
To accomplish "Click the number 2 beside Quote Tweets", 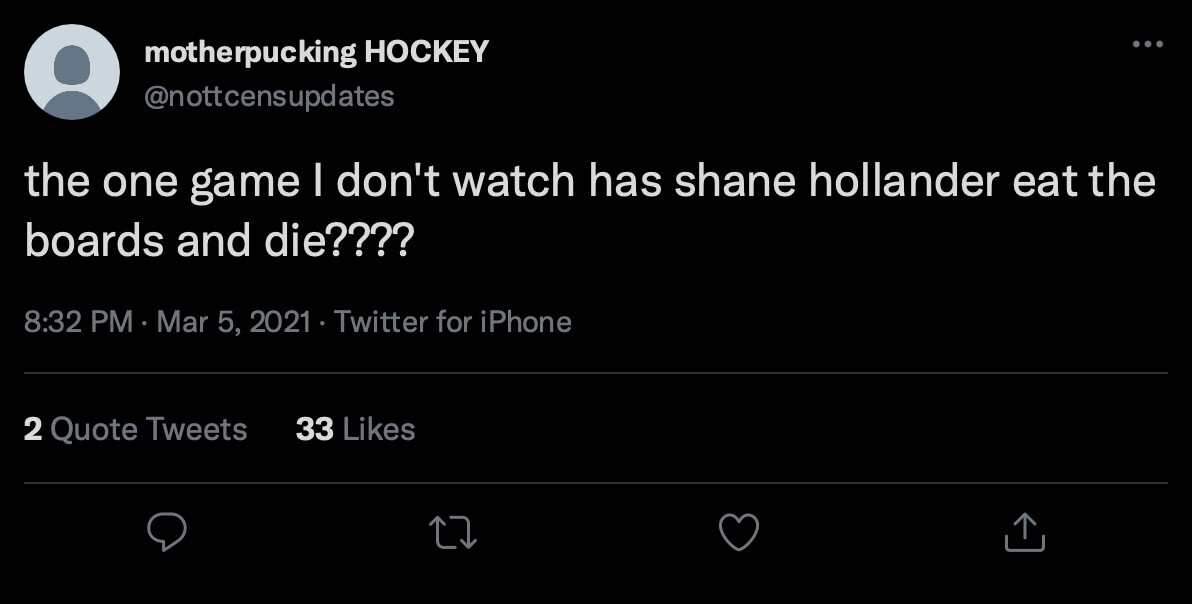I will [32, 429].
